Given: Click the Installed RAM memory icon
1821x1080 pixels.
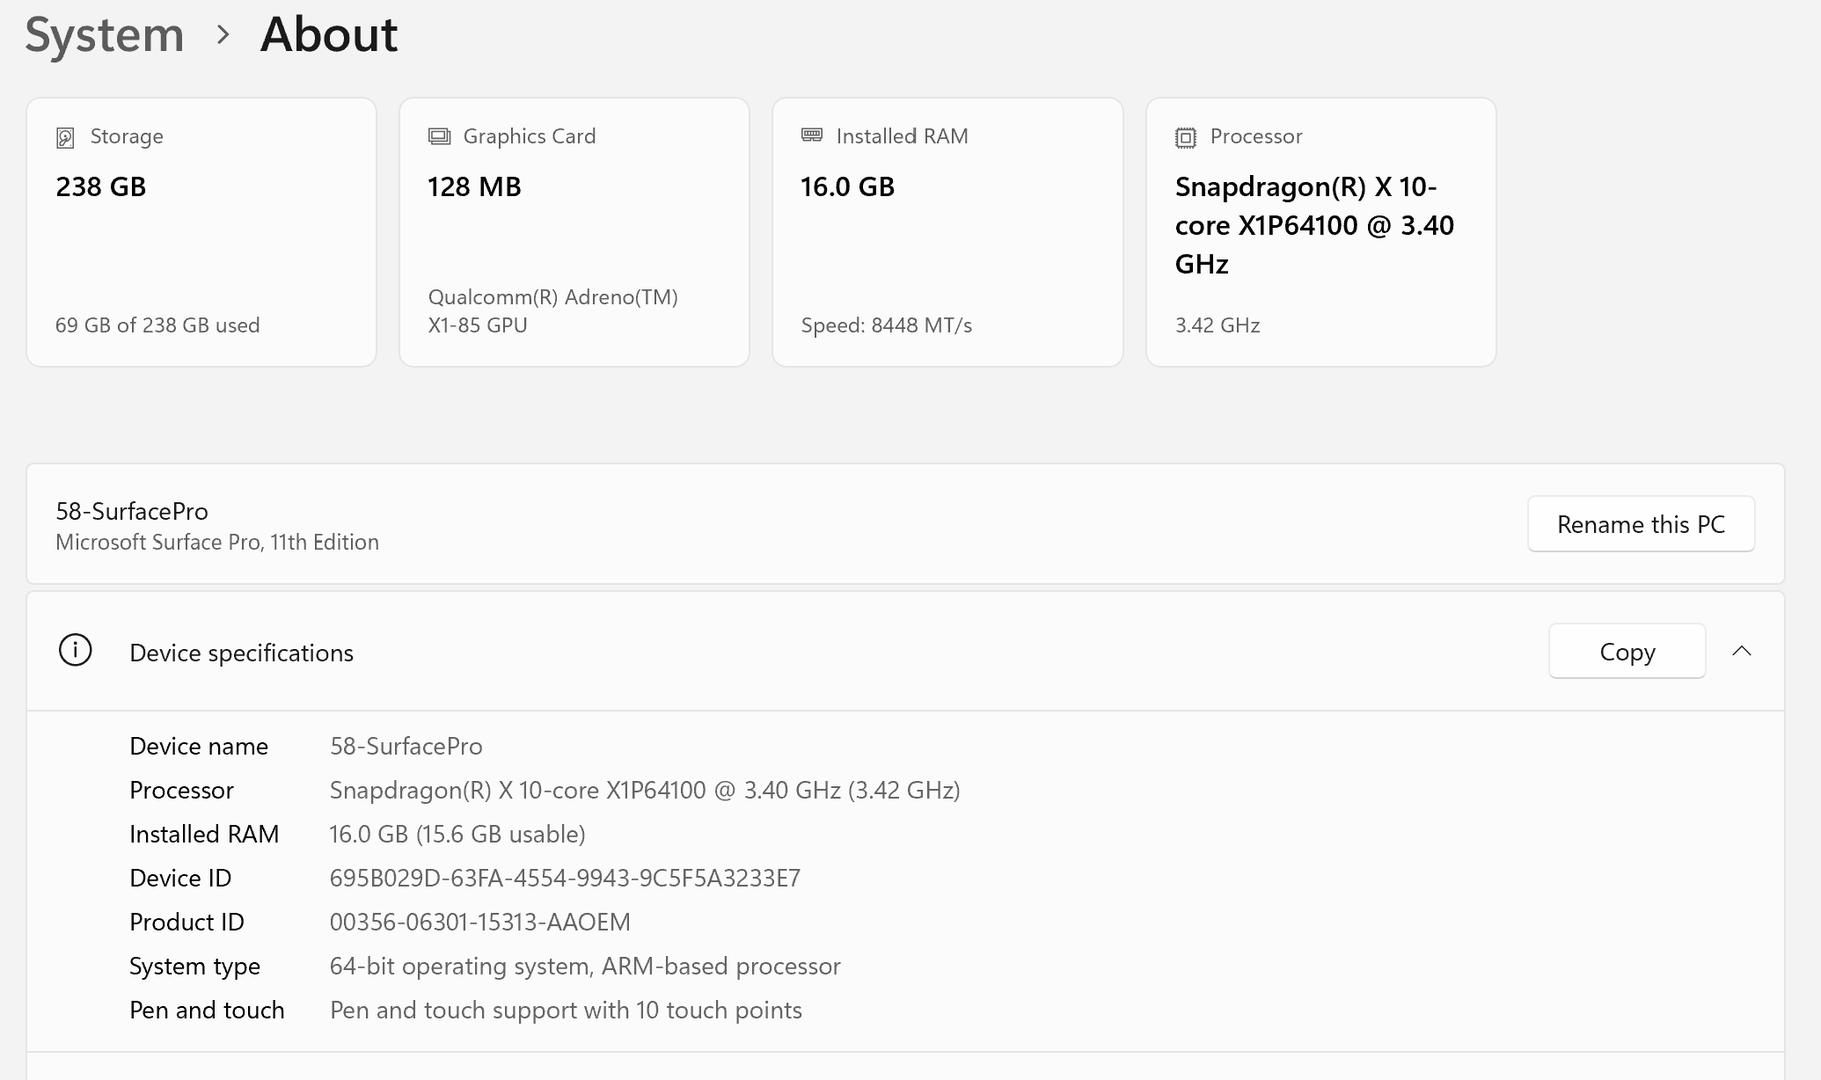Looking at the screenshot, I should click(x=812, y=135).
